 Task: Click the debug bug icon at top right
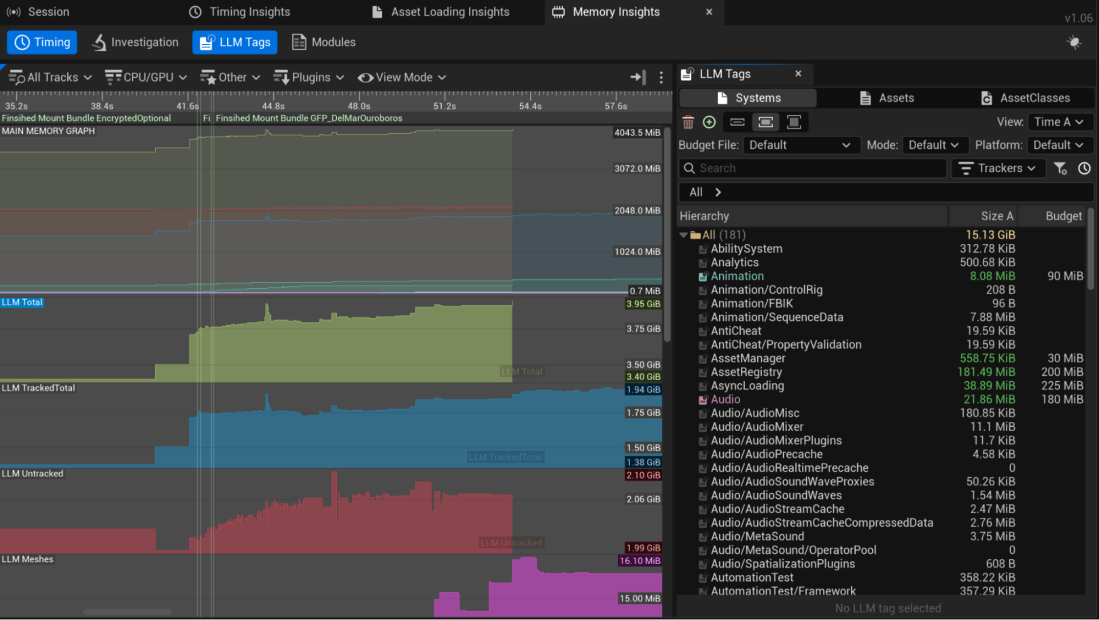click(x=1074, y=43)
